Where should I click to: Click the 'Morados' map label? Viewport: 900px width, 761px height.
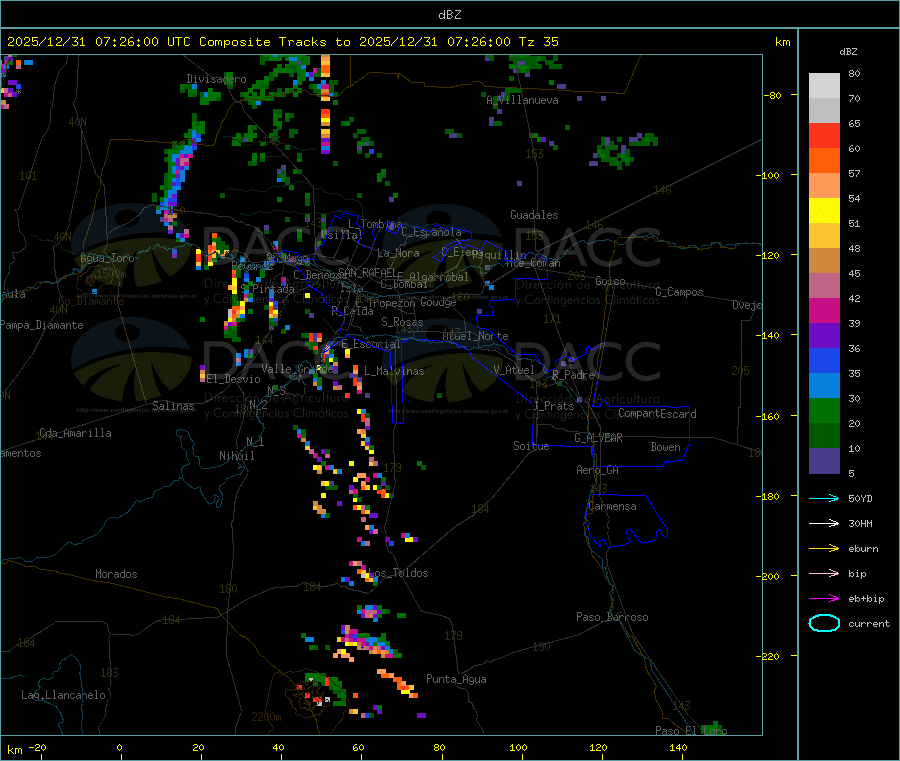[117, 574]
